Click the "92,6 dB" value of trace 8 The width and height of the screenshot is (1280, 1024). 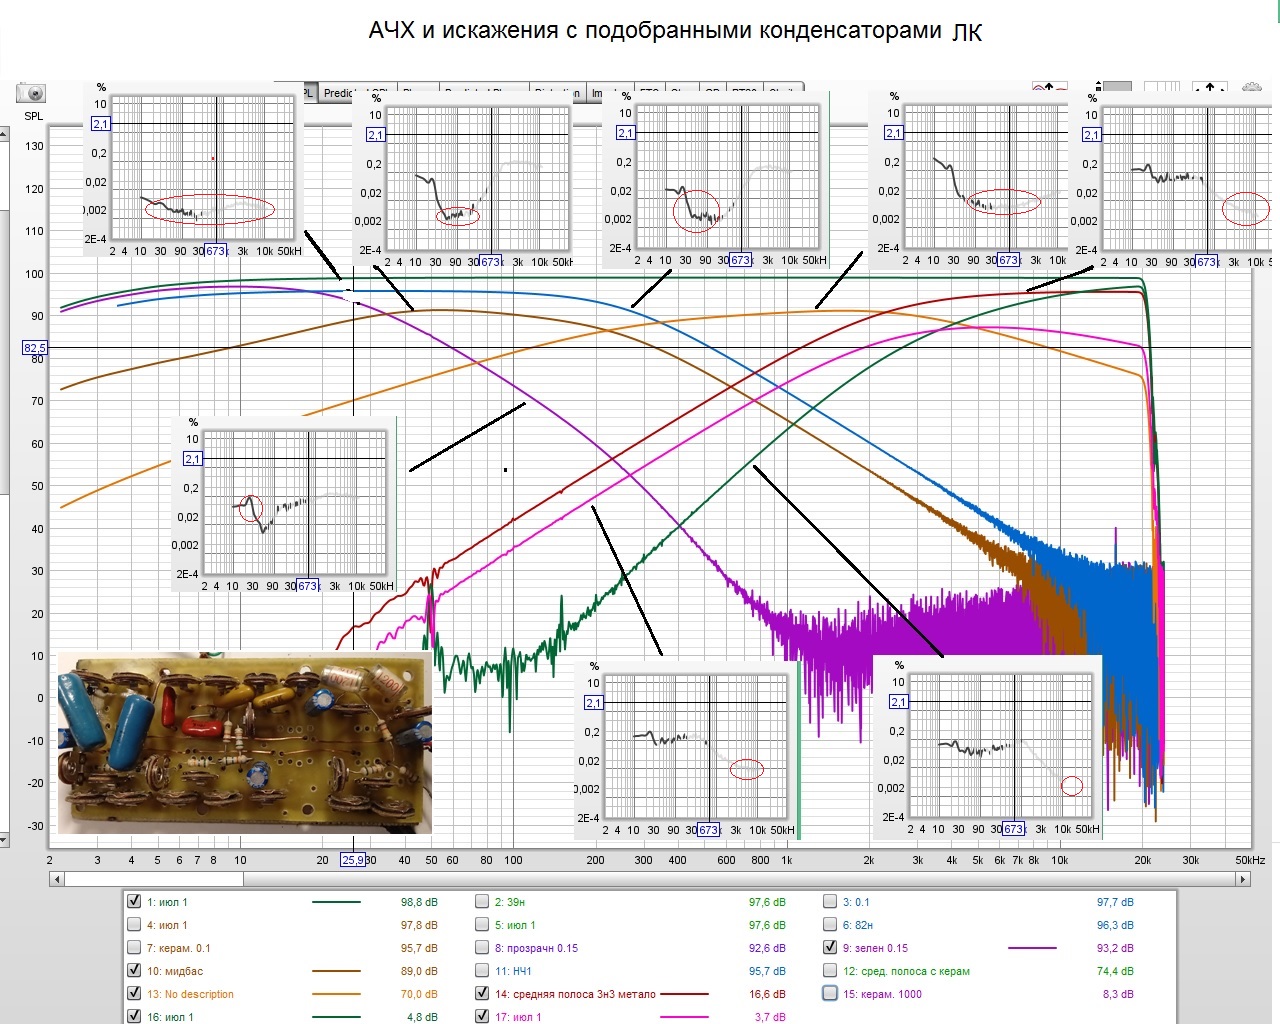pyautogui.click(x=767, y=948)
